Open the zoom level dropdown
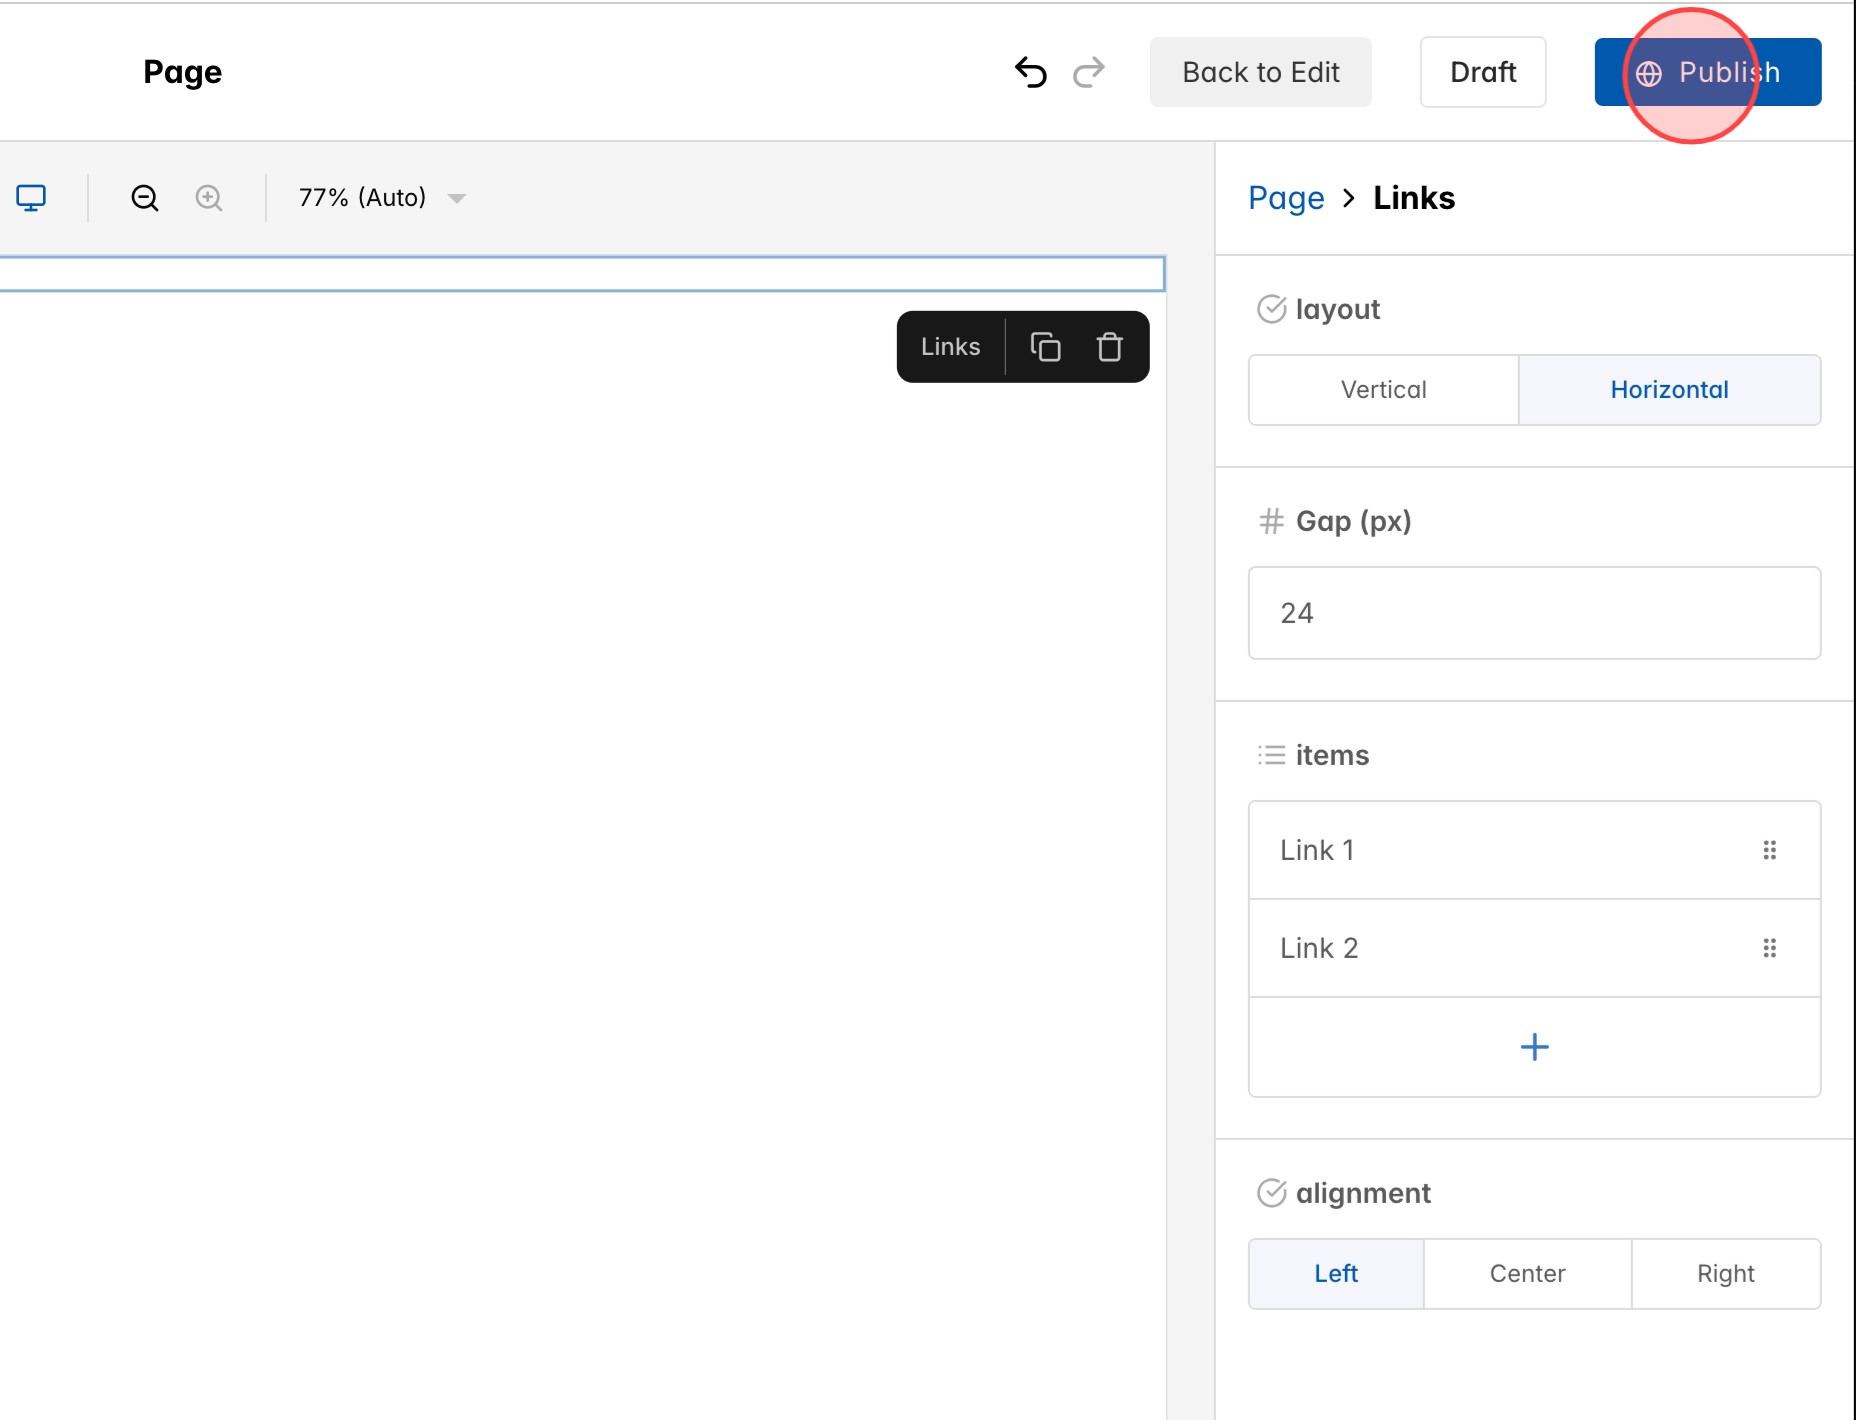The width and height of the screenshot is (1856, 1420). [x=457, y=198]
